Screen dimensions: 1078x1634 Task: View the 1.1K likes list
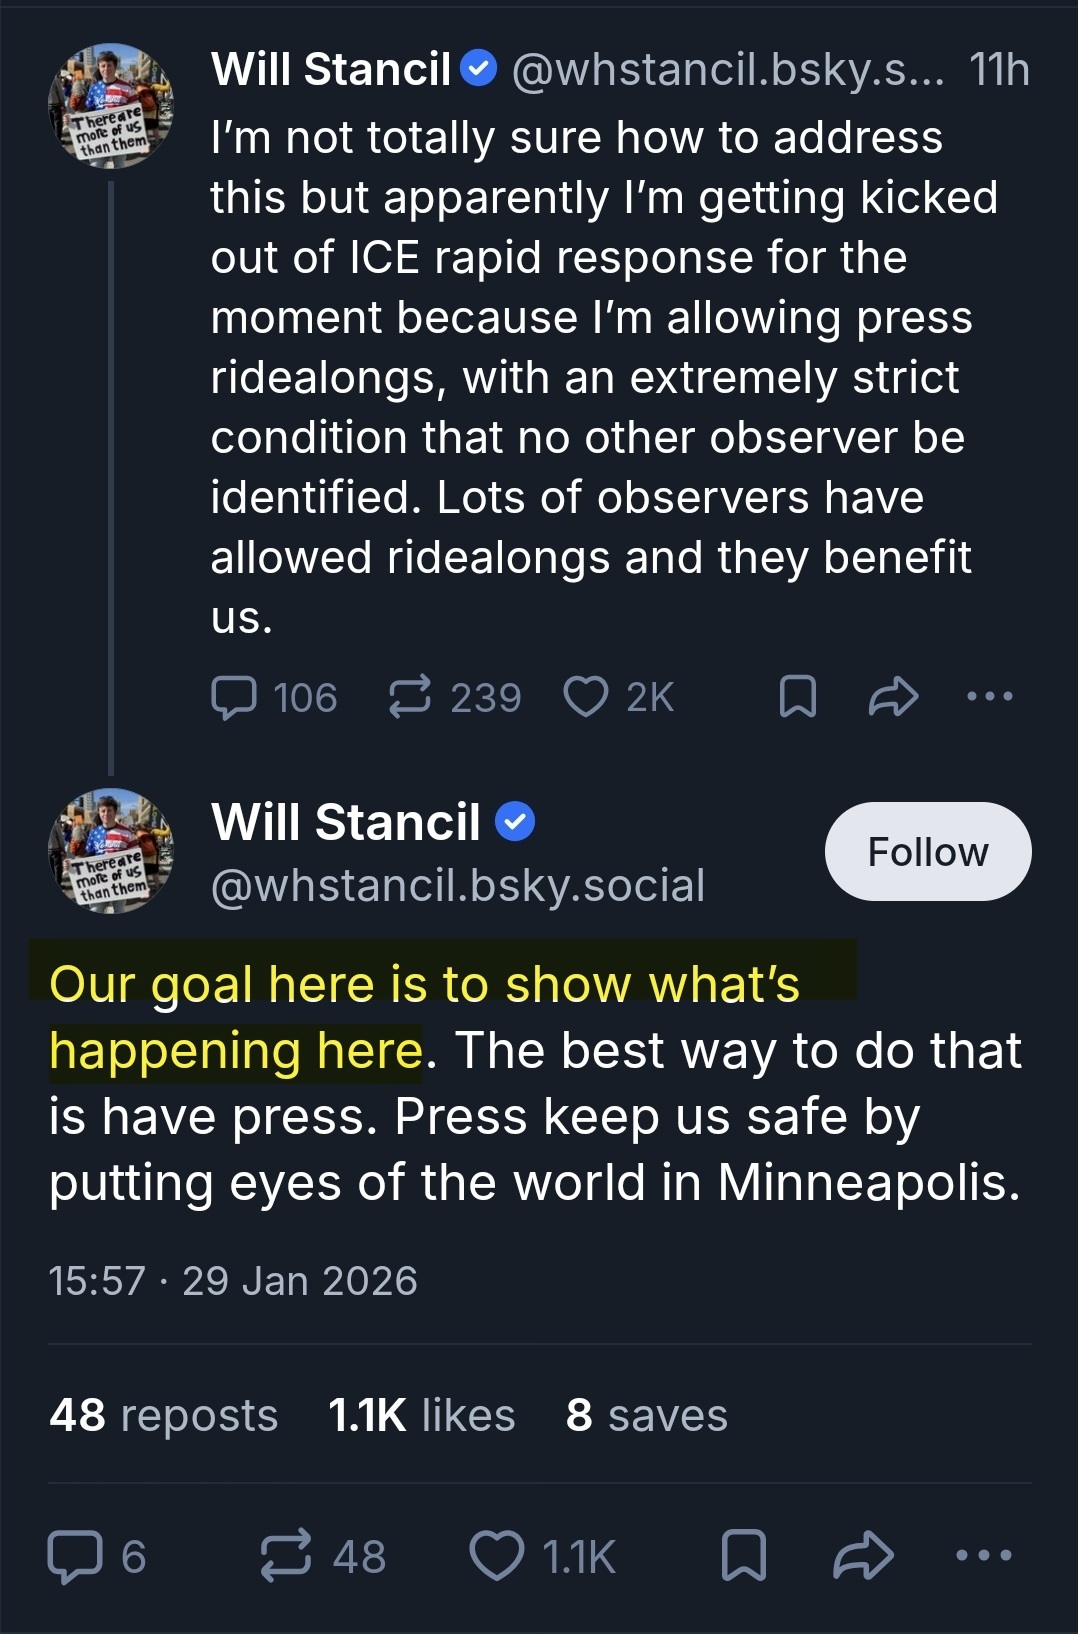click(421, 1415)
